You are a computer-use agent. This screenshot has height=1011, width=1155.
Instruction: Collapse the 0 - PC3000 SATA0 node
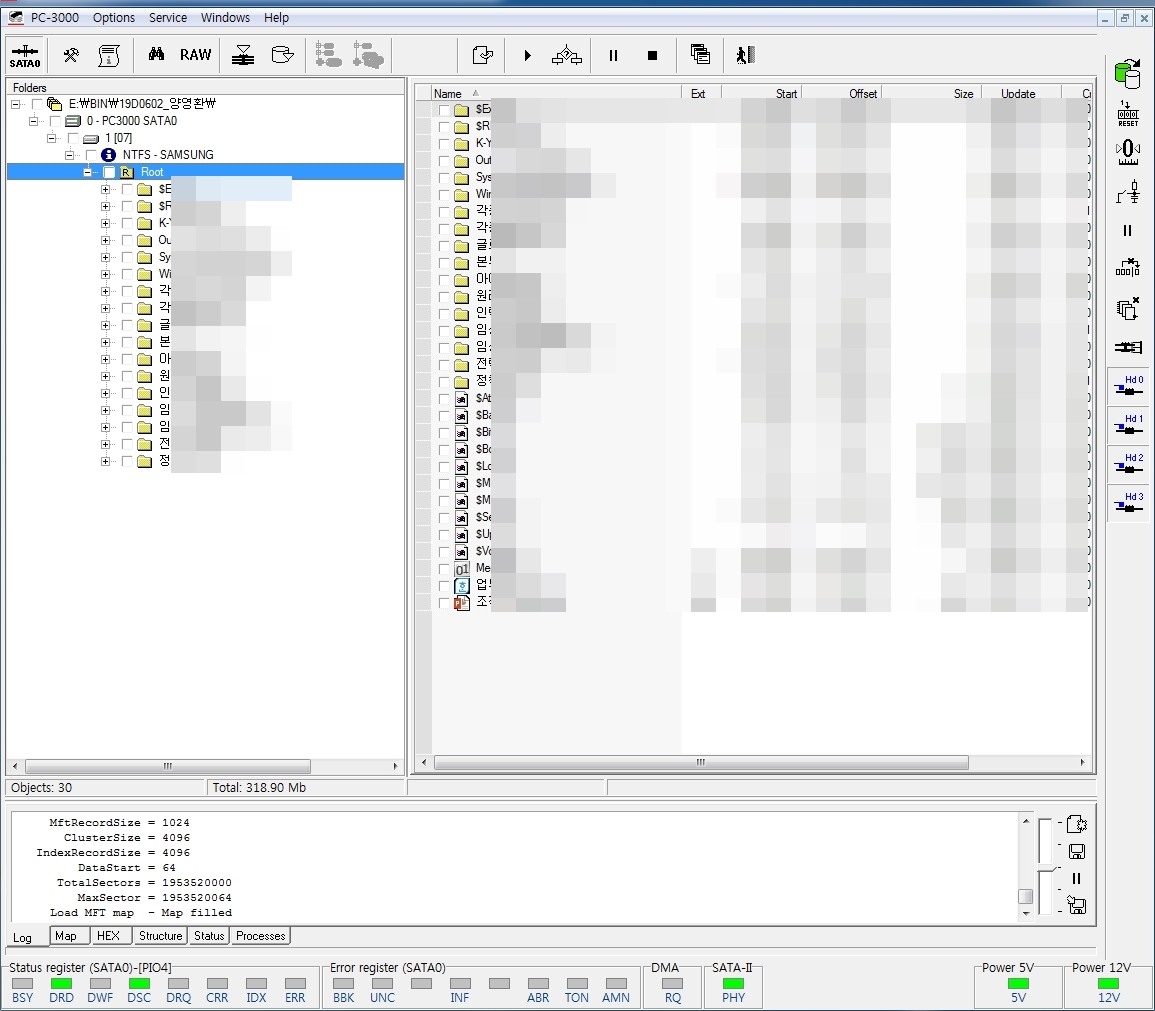[x=34, y=121]
